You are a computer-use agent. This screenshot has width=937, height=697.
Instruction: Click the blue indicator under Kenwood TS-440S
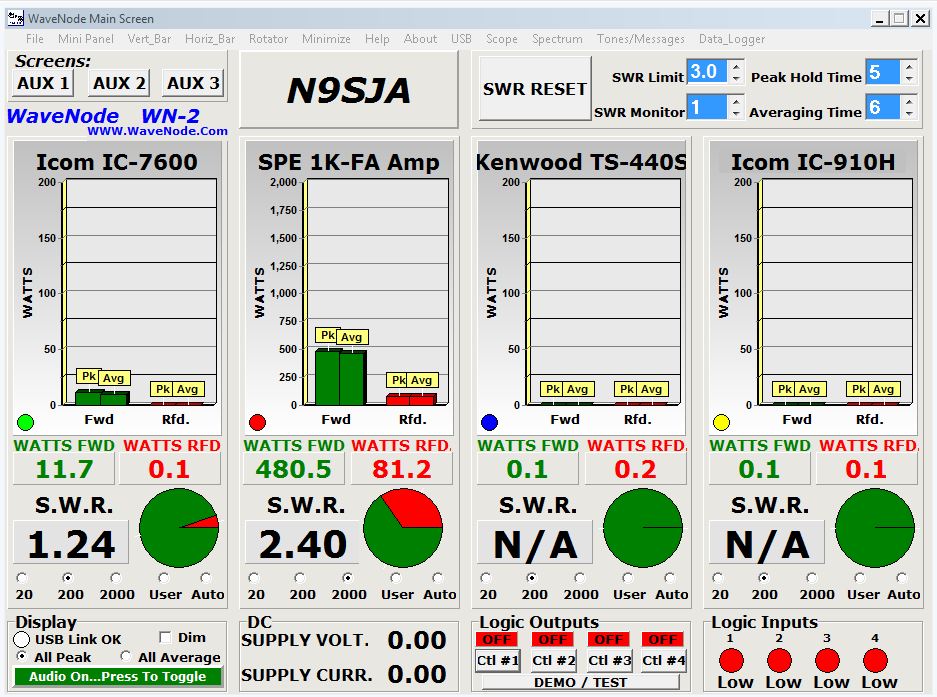coord(489,422)
